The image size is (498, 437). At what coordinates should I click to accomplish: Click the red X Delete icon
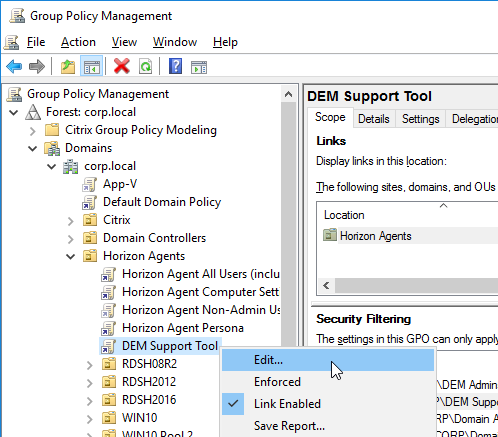point(122,66)
